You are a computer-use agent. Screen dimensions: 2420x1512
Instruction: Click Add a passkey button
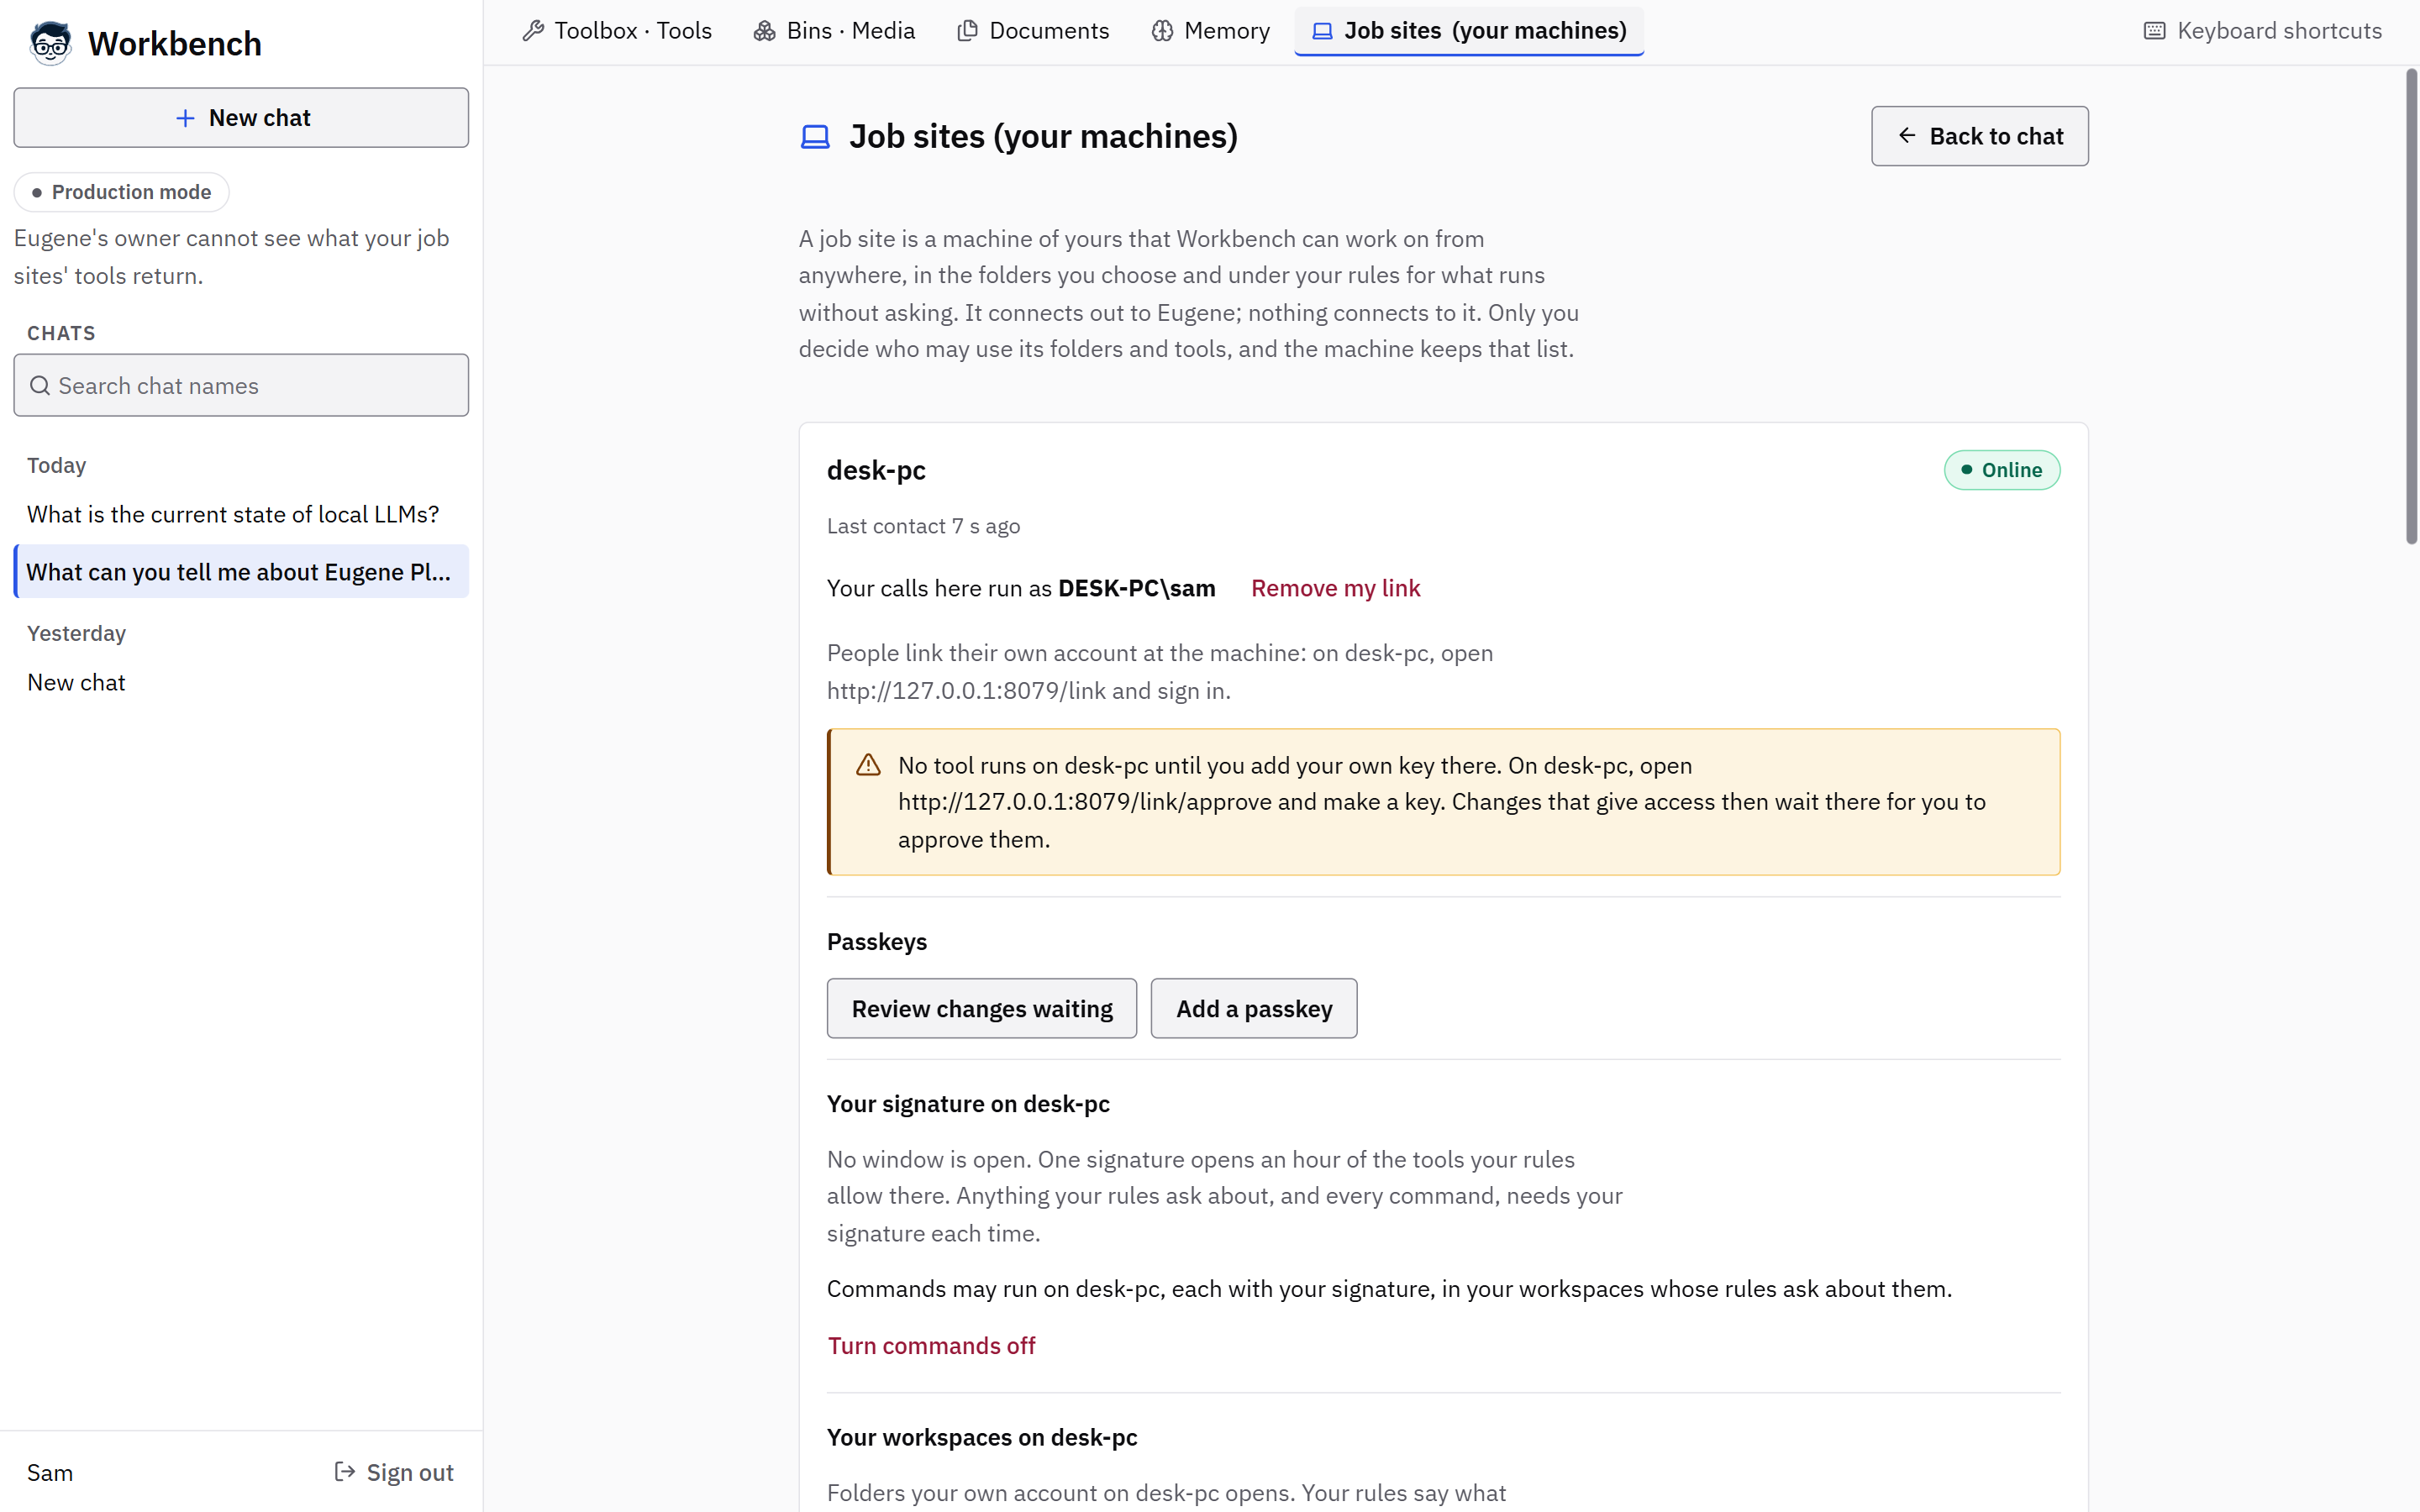[1253, 1008]
